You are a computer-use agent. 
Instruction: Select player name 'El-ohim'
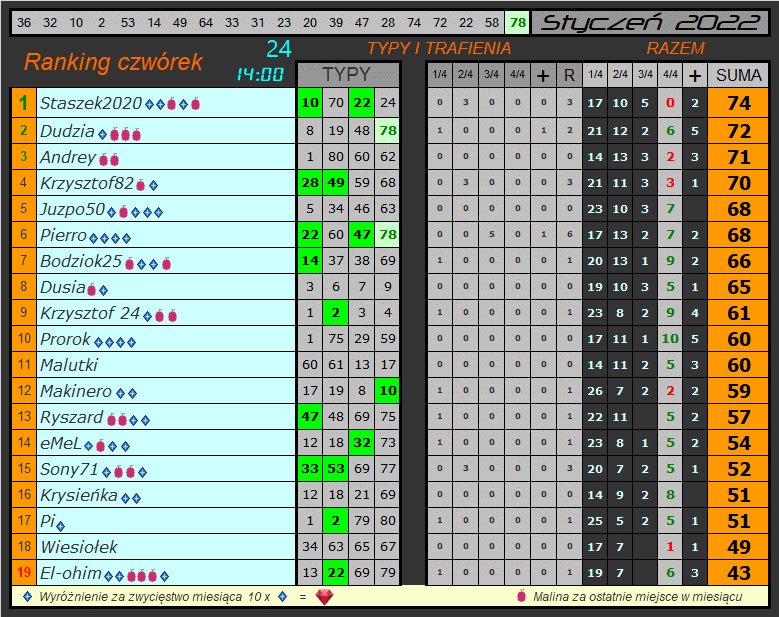point(71,573)
